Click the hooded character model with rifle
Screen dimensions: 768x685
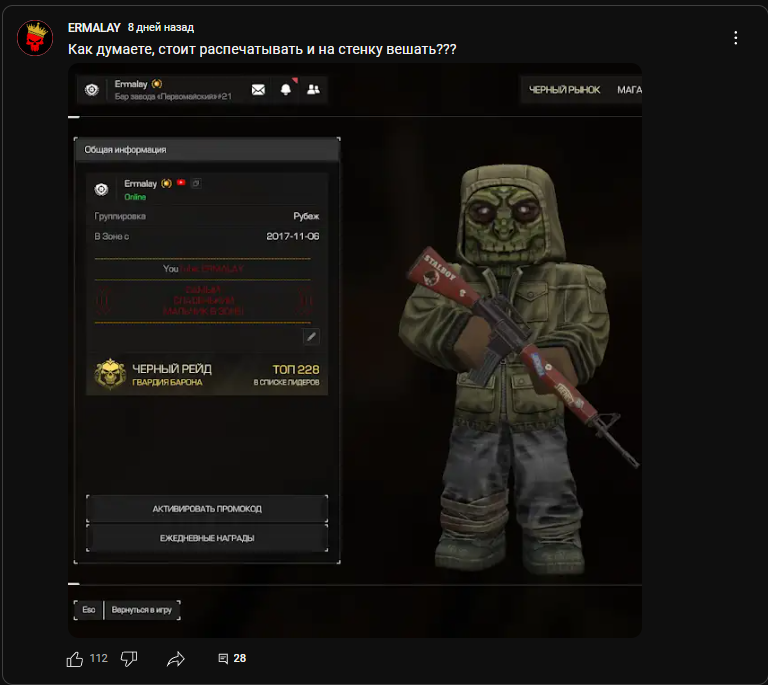517,367
